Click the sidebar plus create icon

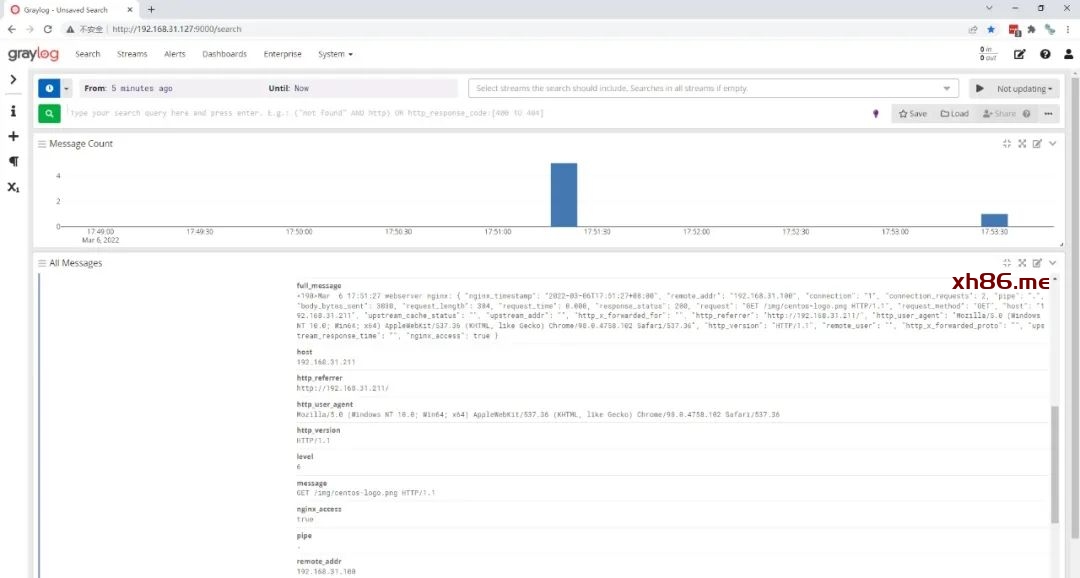pyautogui.click(x=13, y=136)
